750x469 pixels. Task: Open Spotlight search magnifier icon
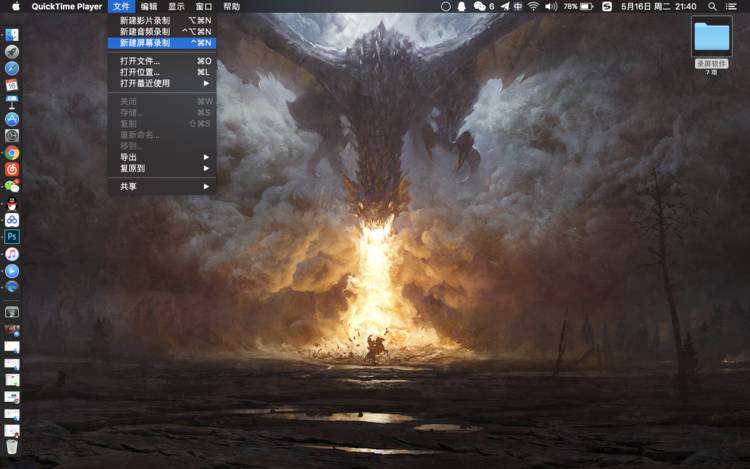pyautogui.click(x=712, y=7)
